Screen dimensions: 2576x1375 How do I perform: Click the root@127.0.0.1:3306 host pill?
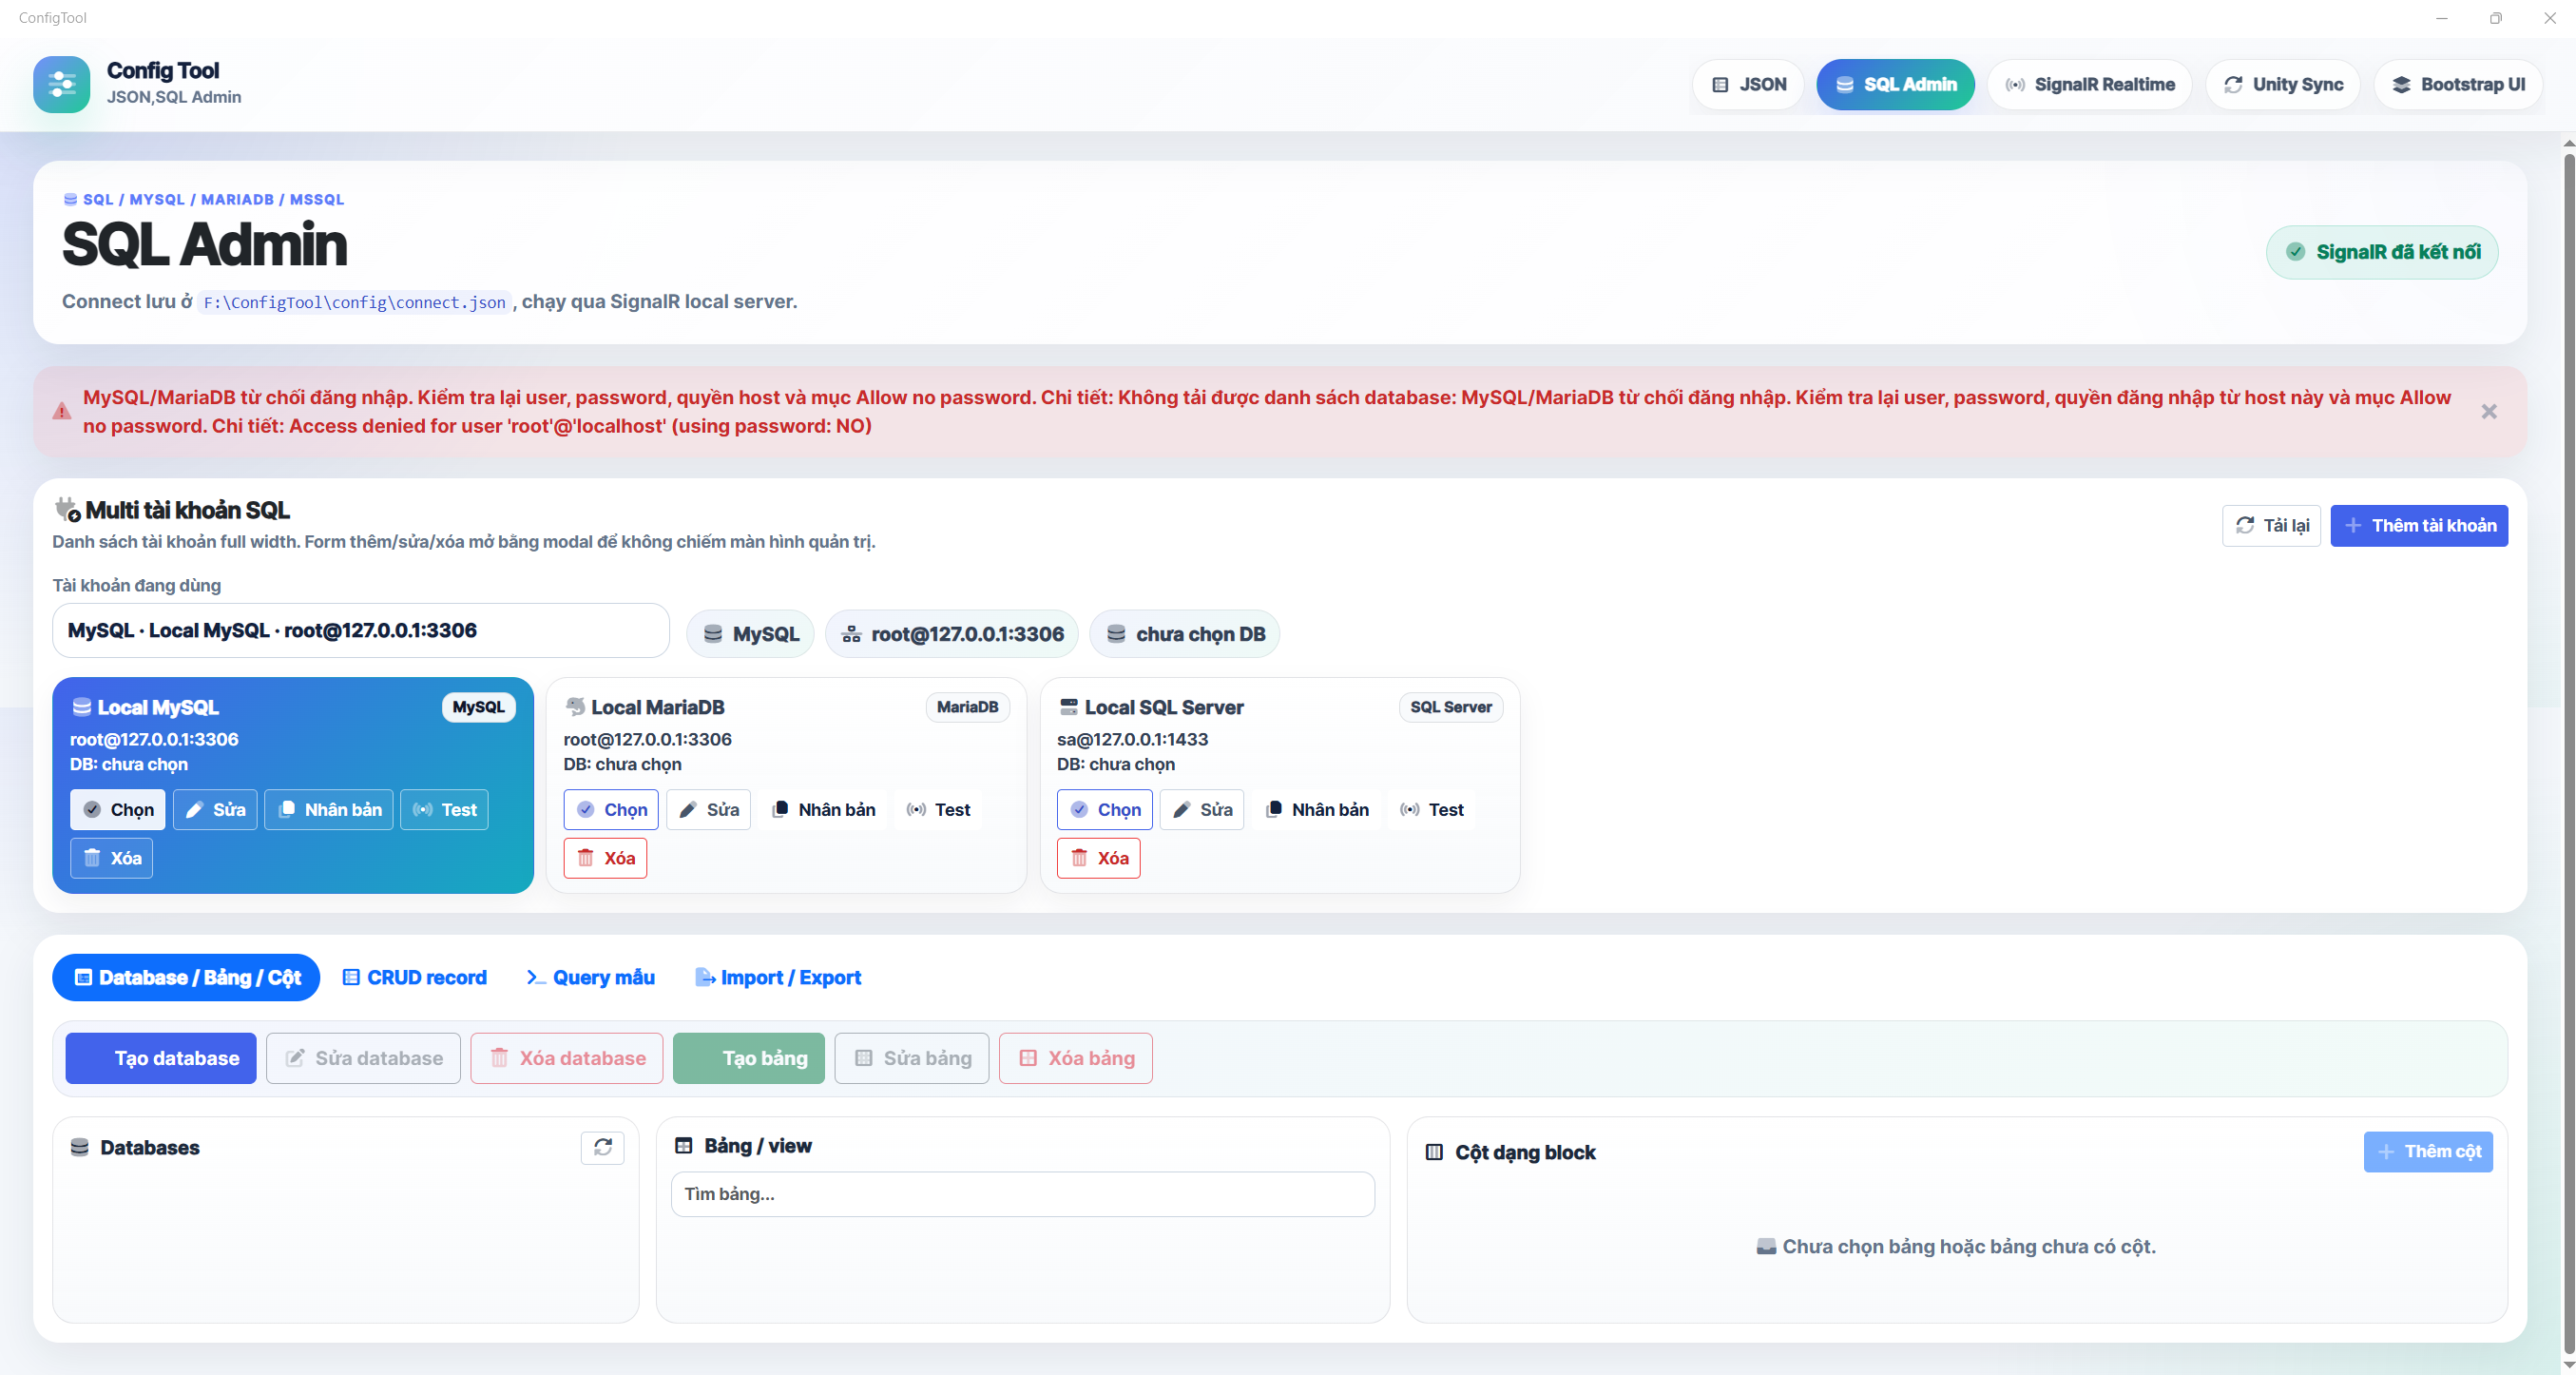click(x=952, y=634)
